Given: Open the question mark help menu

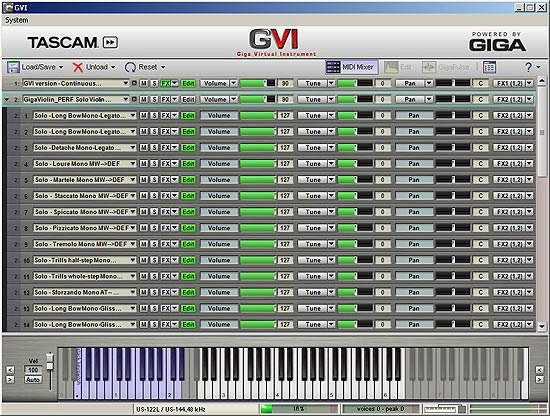Looking at the screenshot, I should pyautogui.click(x=532, y=67).
